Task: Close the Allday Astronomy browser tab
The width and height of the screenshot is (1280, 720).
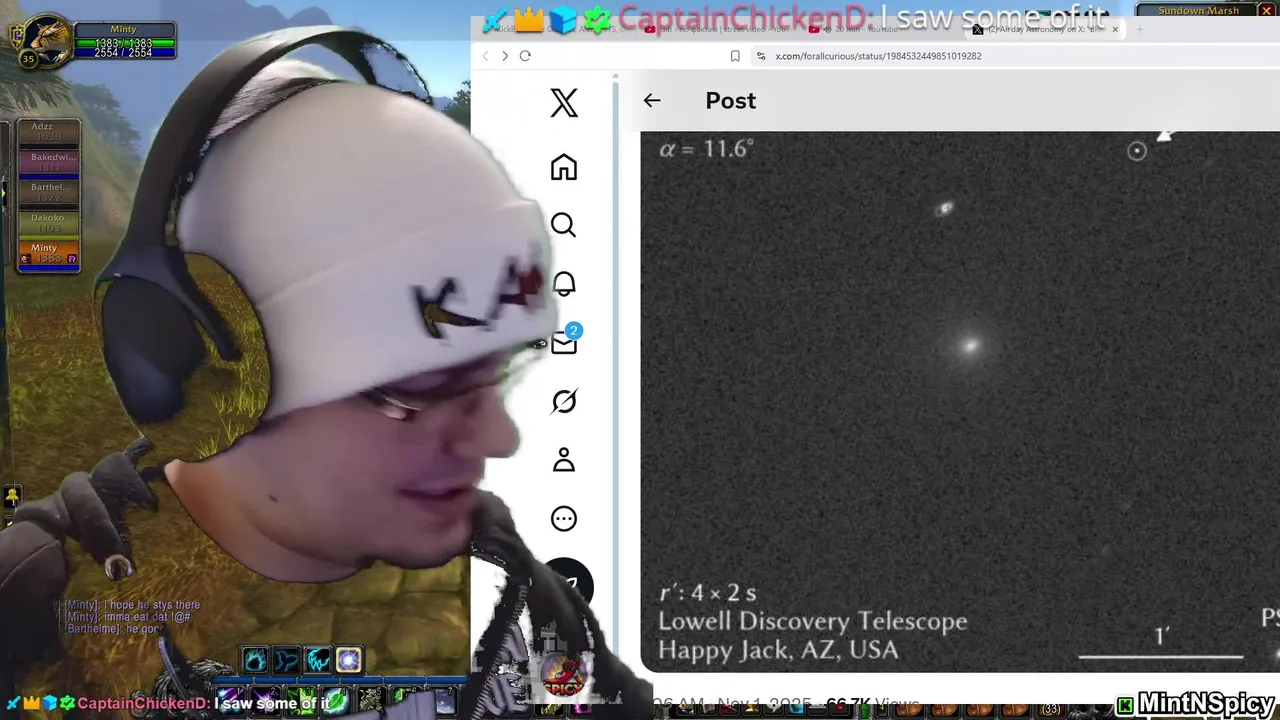Action: click(x=1115, y=29)
